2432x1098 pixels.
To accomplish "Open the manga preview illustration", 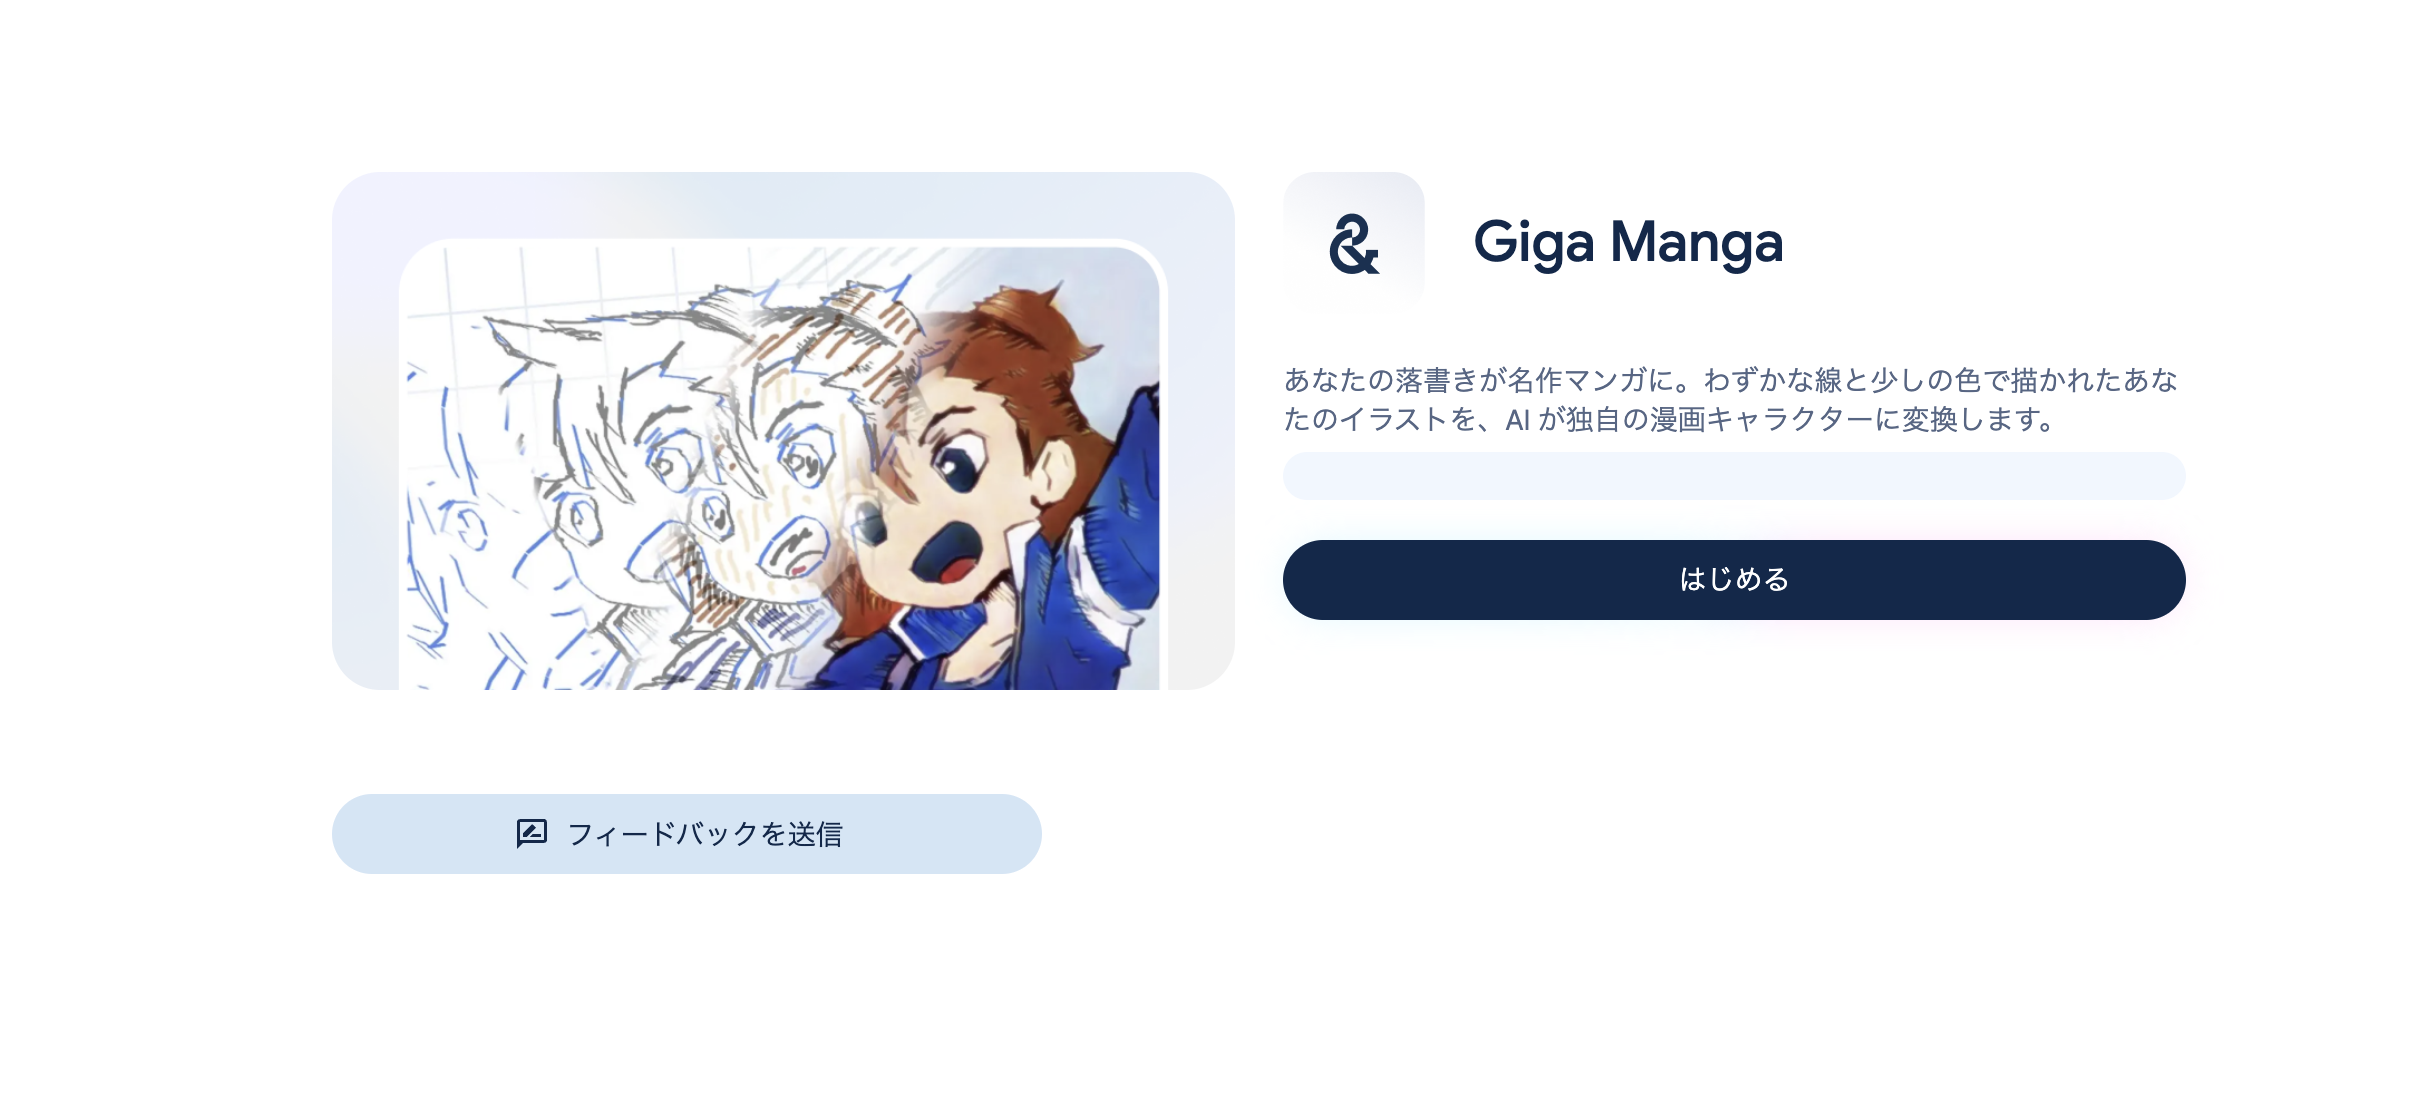I will [x=783, y=466].
